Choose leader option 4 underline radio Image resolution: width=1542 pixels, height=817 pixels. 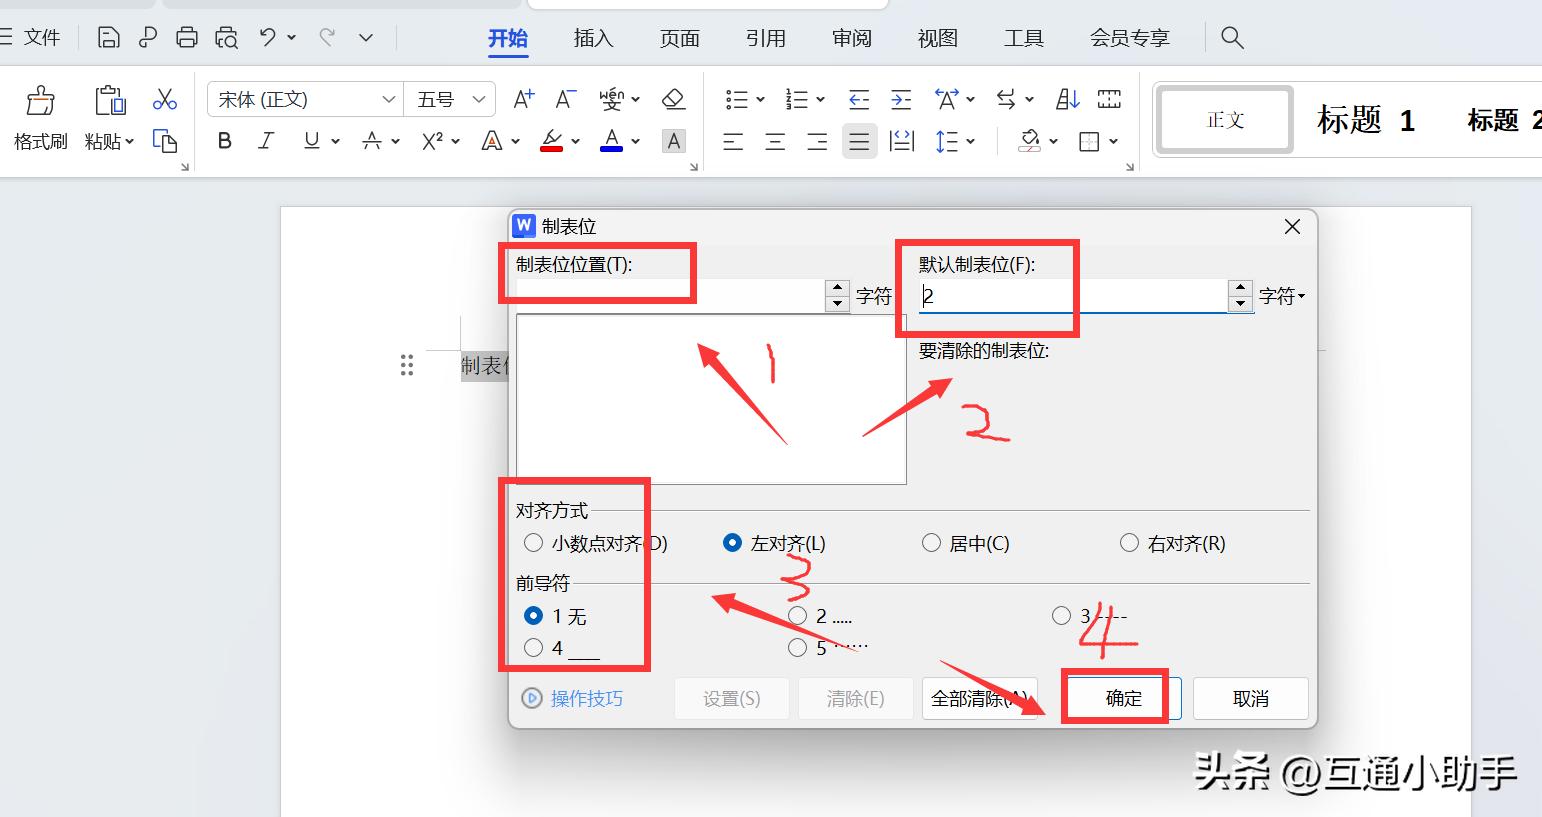[x=534, y=648]
